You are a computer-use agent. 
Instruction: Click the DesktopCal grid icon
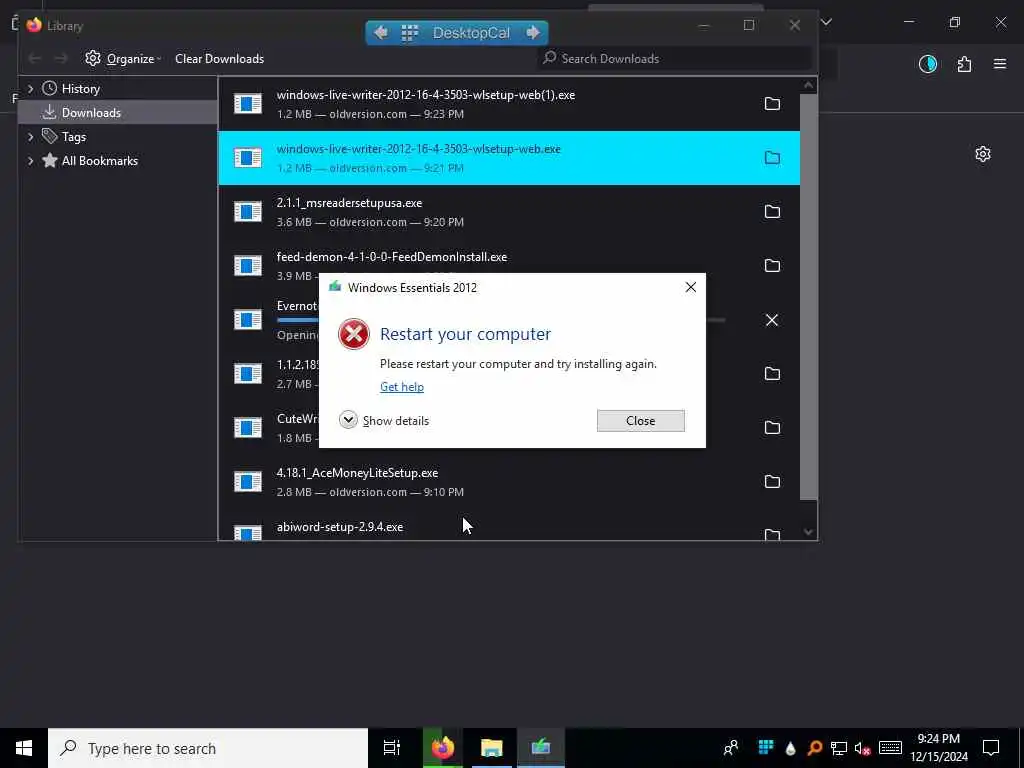pos(409,33)
